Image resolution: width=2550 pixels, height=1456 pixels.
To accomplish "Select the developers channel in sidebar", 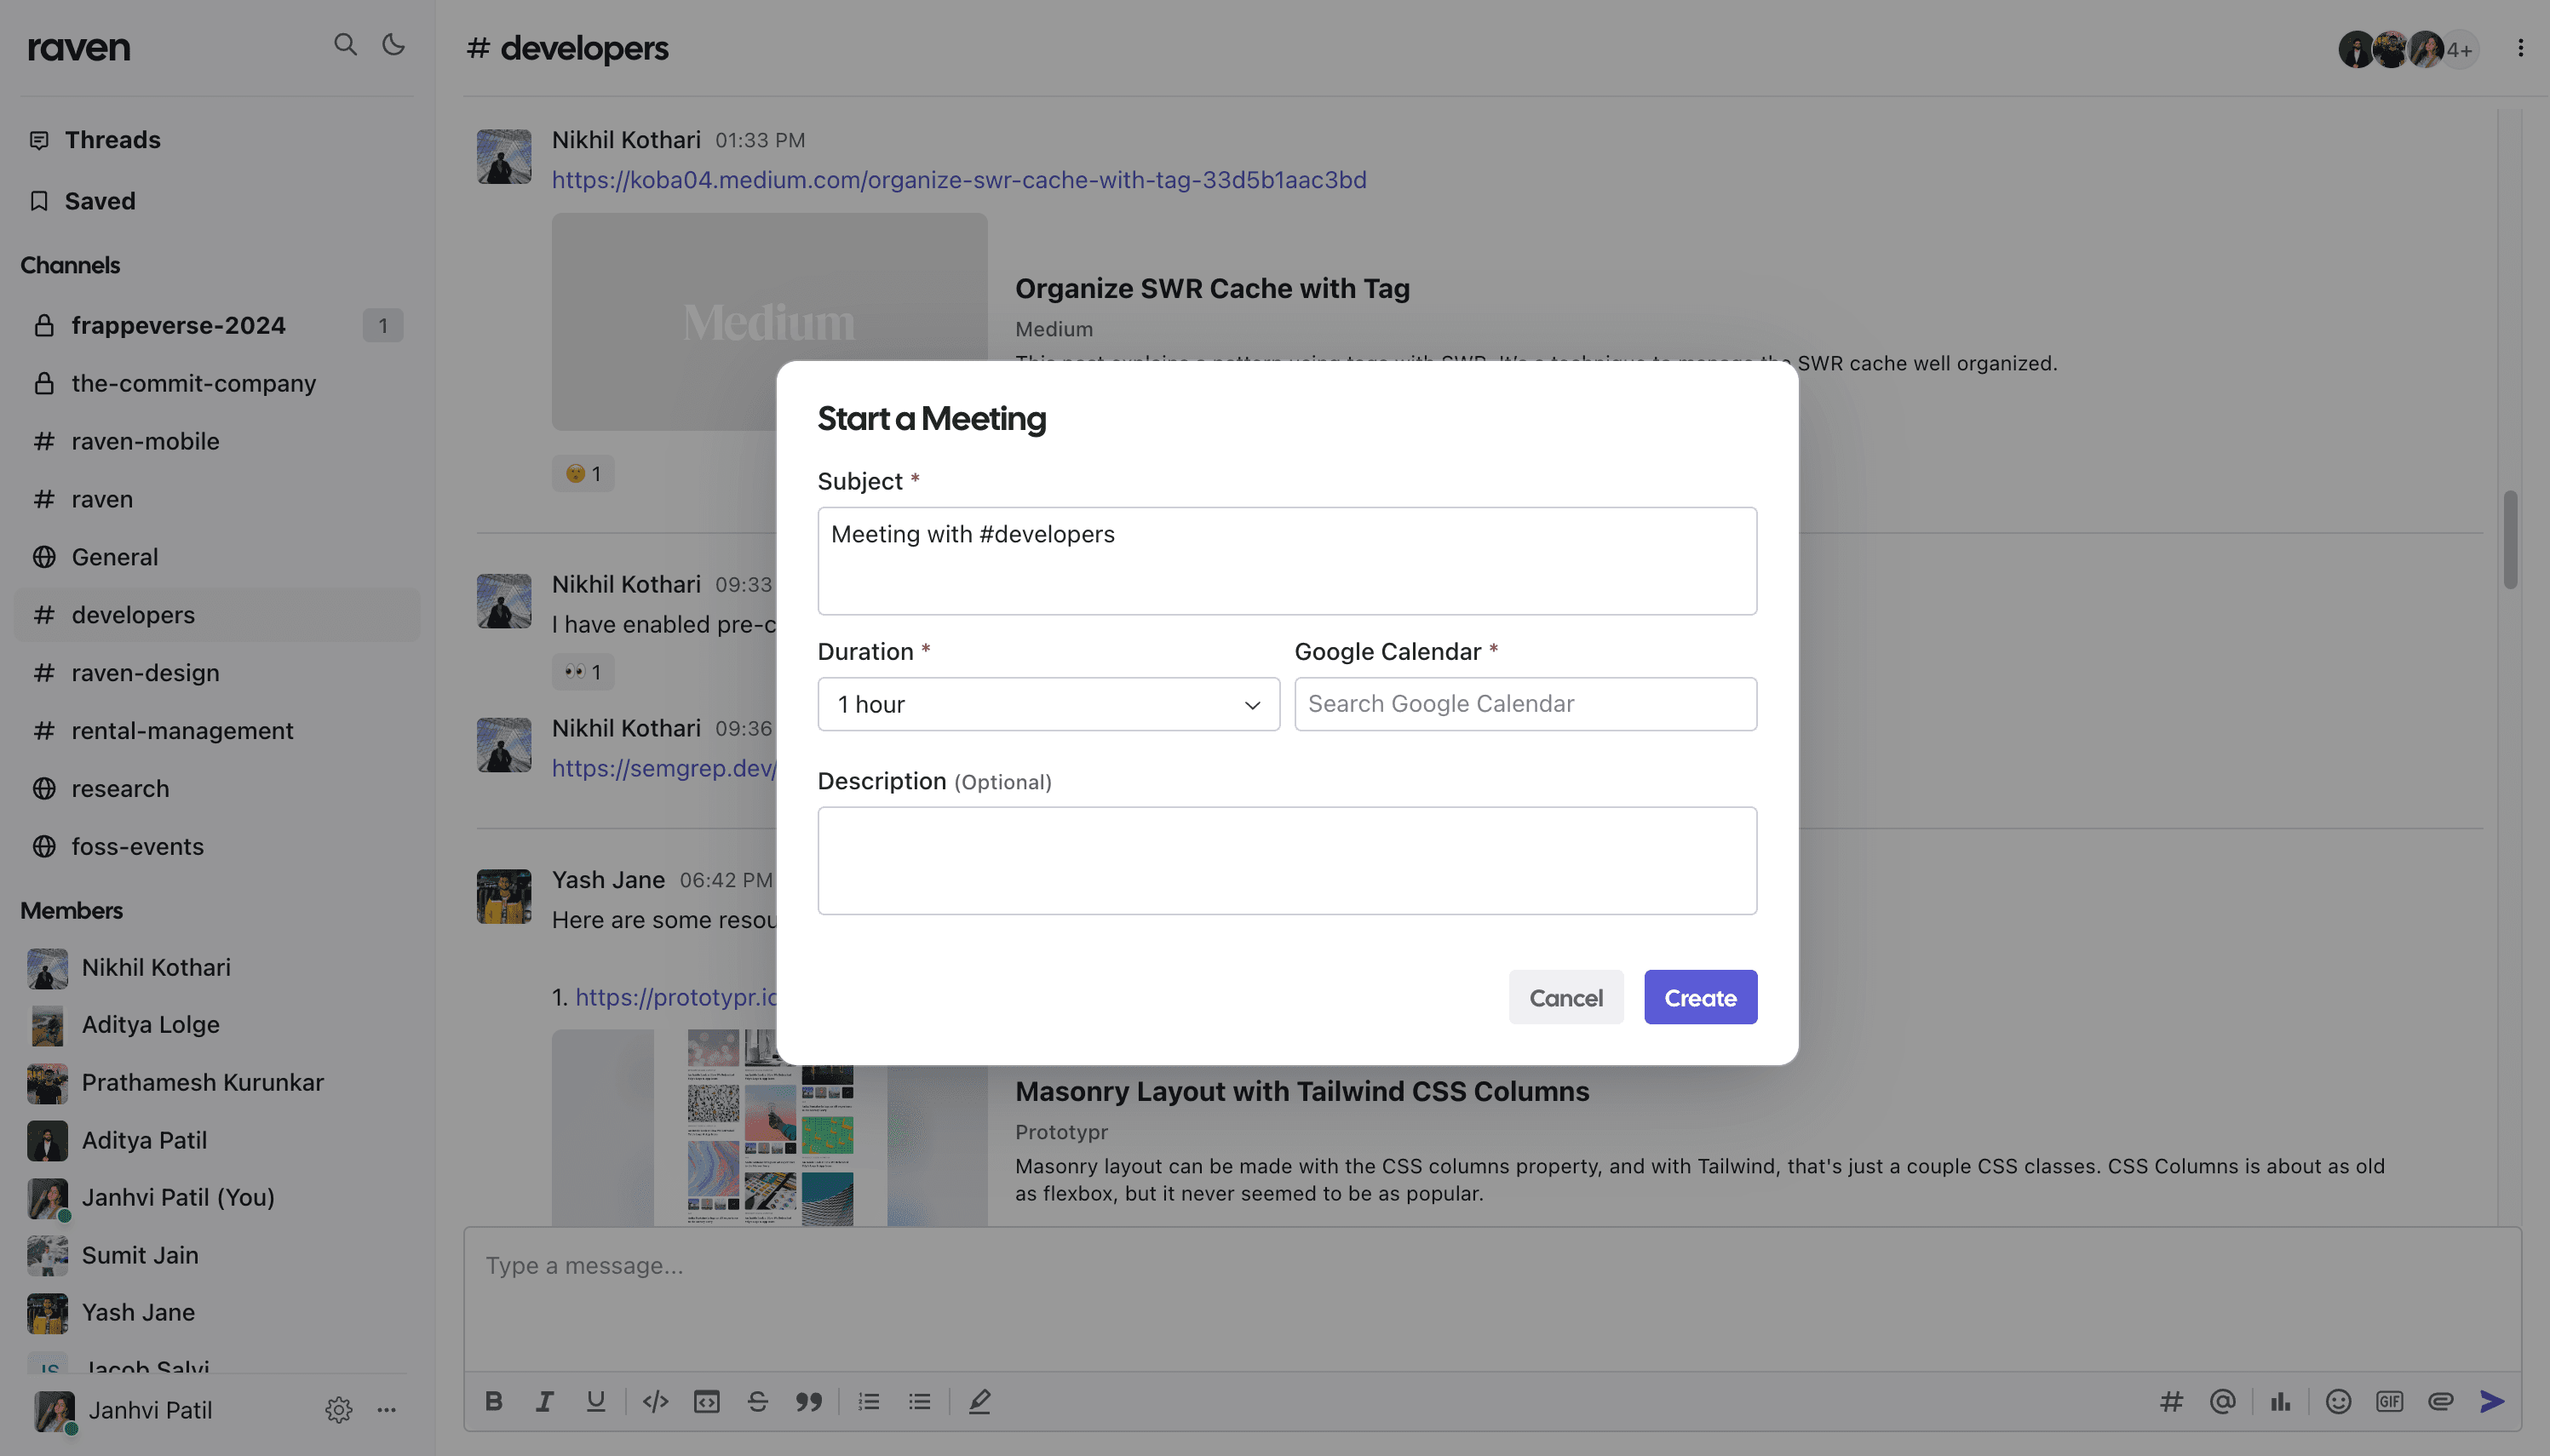I will [131, 616].
